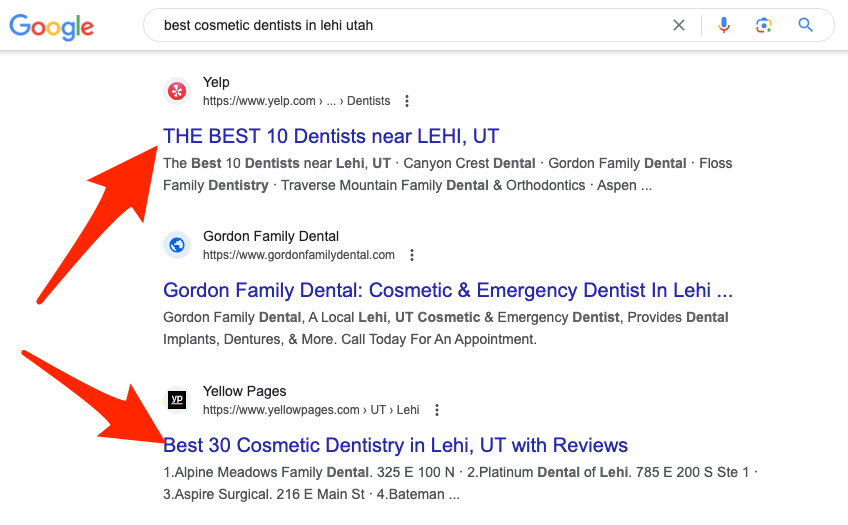This screenshot has width=848, height=525.
Task: Click the gordonfamilydental.com URL
Action: click(299, 255)
